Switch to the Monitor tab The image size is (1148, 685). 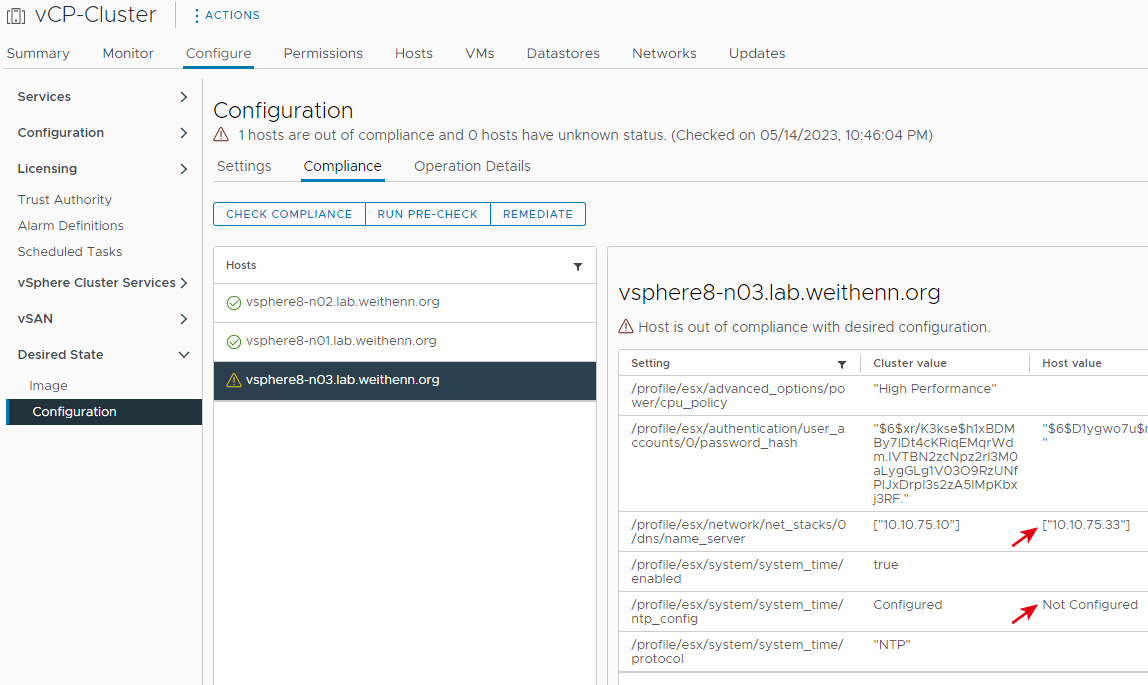pos(128,53)
